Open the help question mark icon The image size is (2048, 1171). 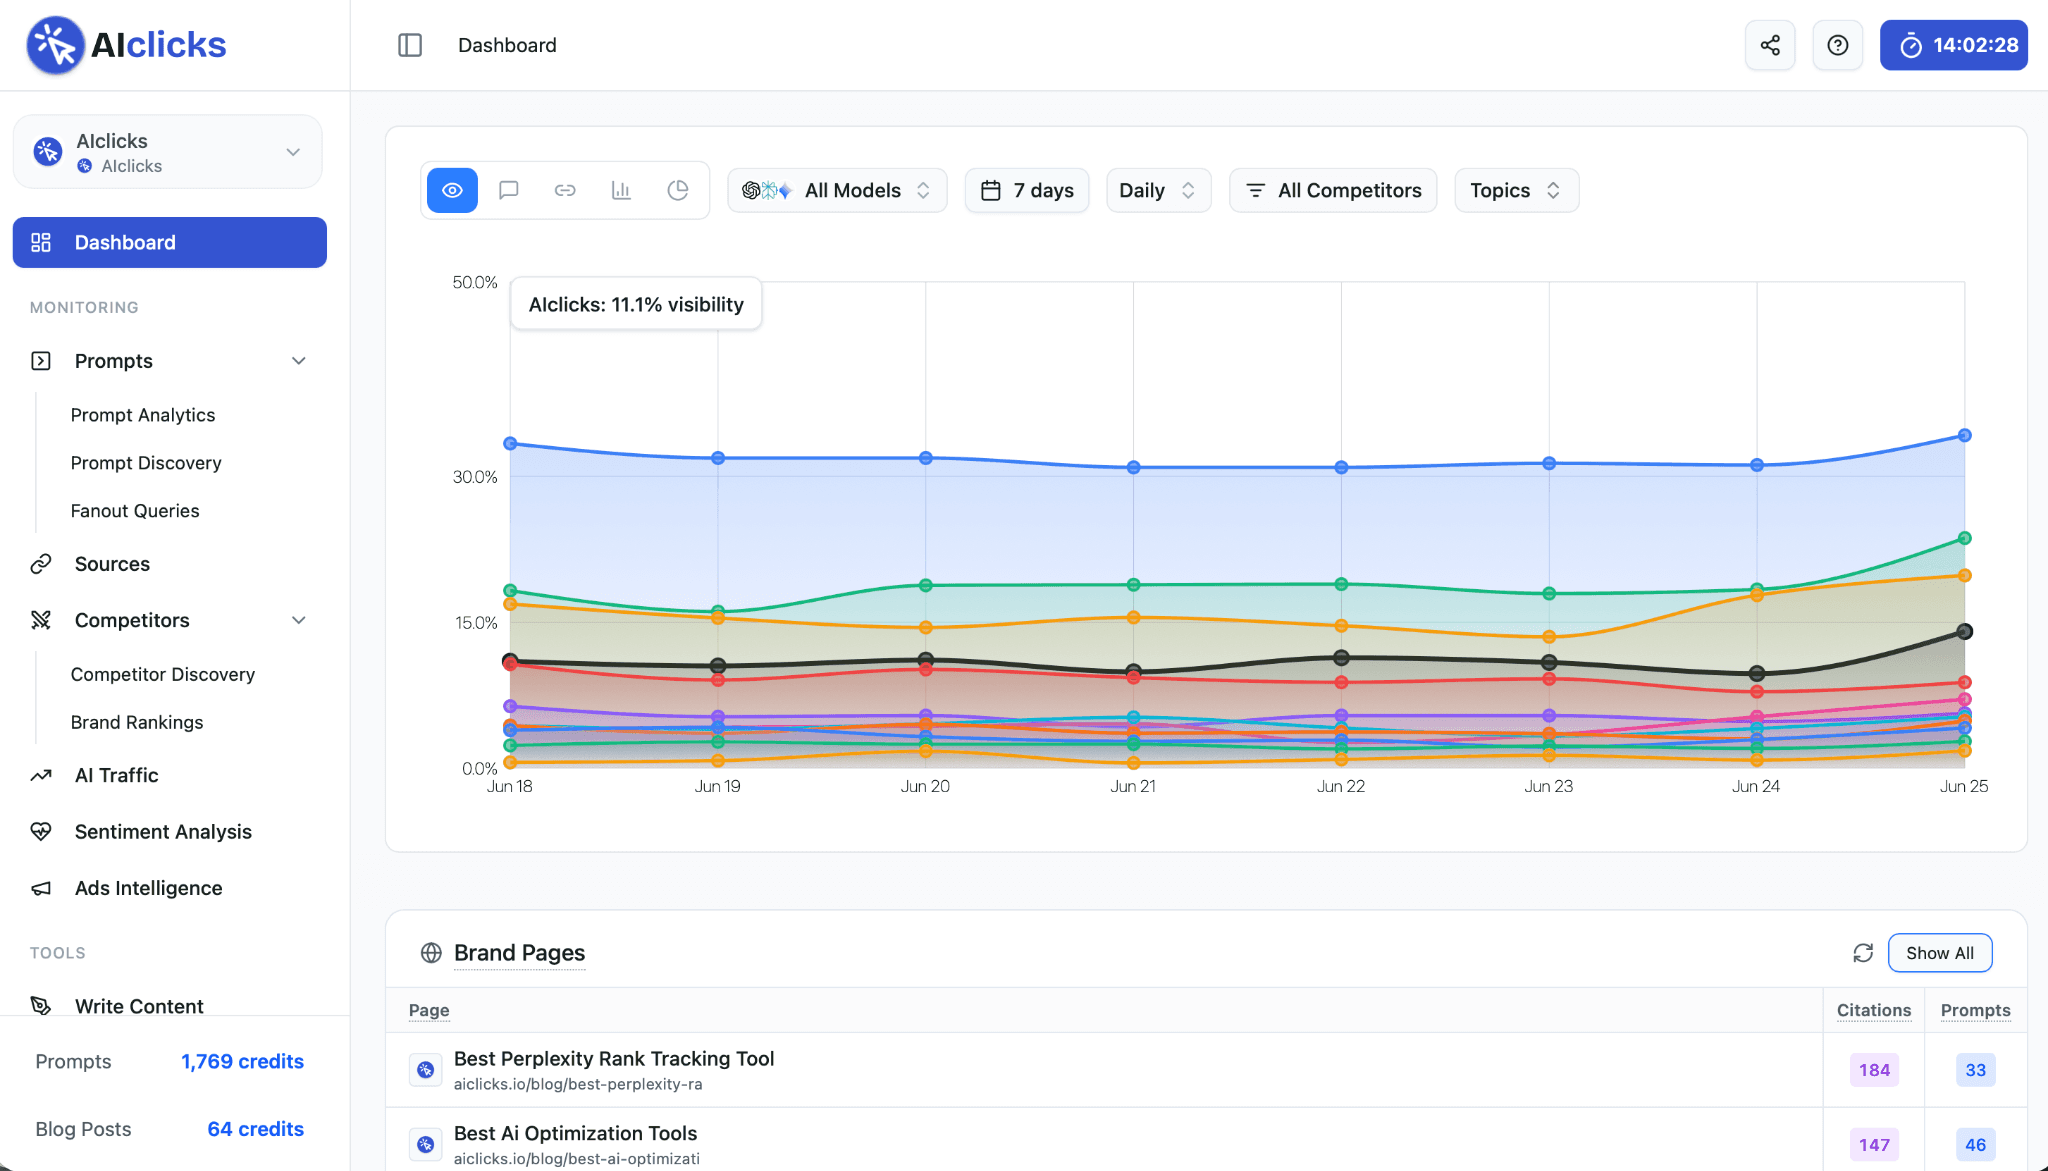[1838, 45]
